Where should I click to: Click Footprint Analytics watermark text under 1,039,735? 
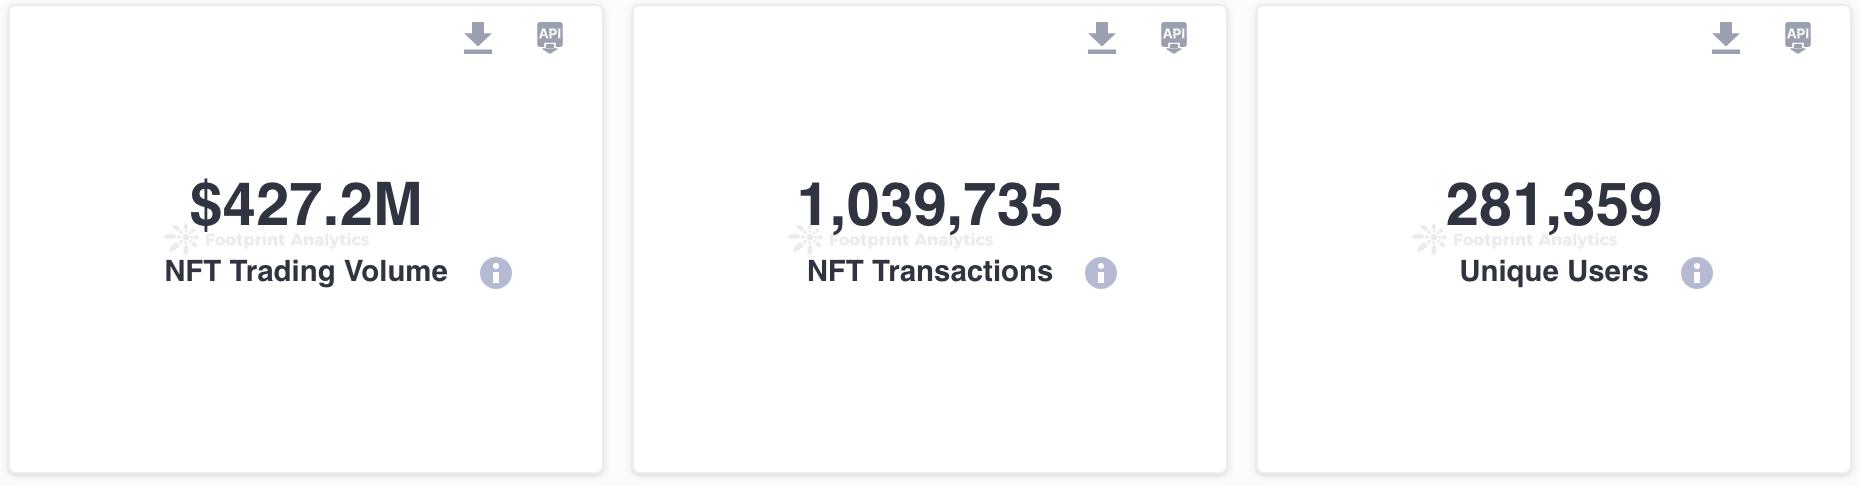(x=911, y=240)
